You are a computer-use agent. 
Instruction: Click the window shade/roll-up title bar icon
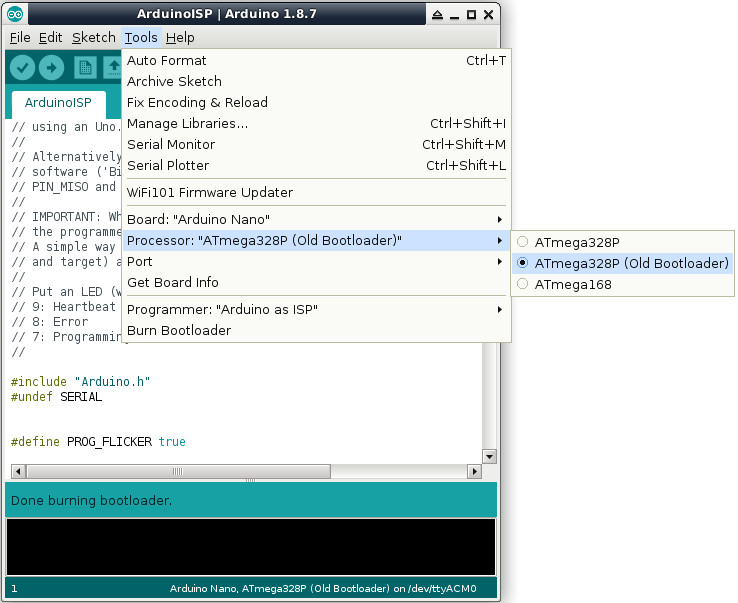pyautogui.click(x=437, y=15)
